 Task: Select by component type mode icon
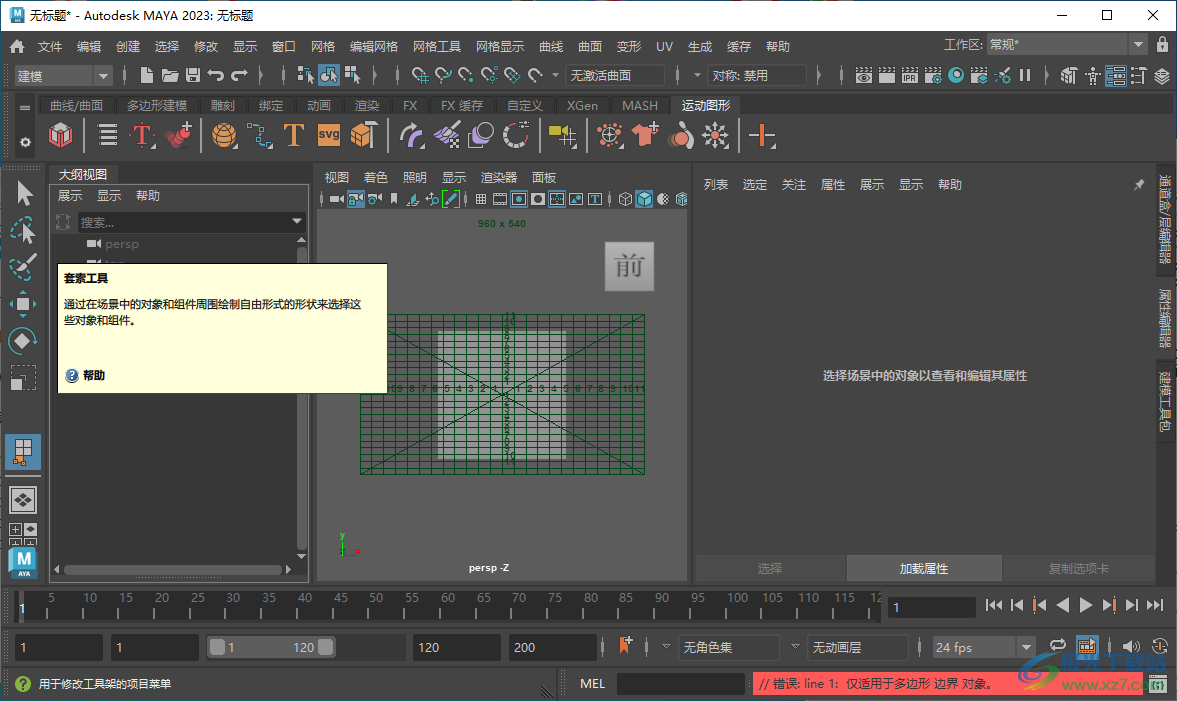tap(352, 75)
